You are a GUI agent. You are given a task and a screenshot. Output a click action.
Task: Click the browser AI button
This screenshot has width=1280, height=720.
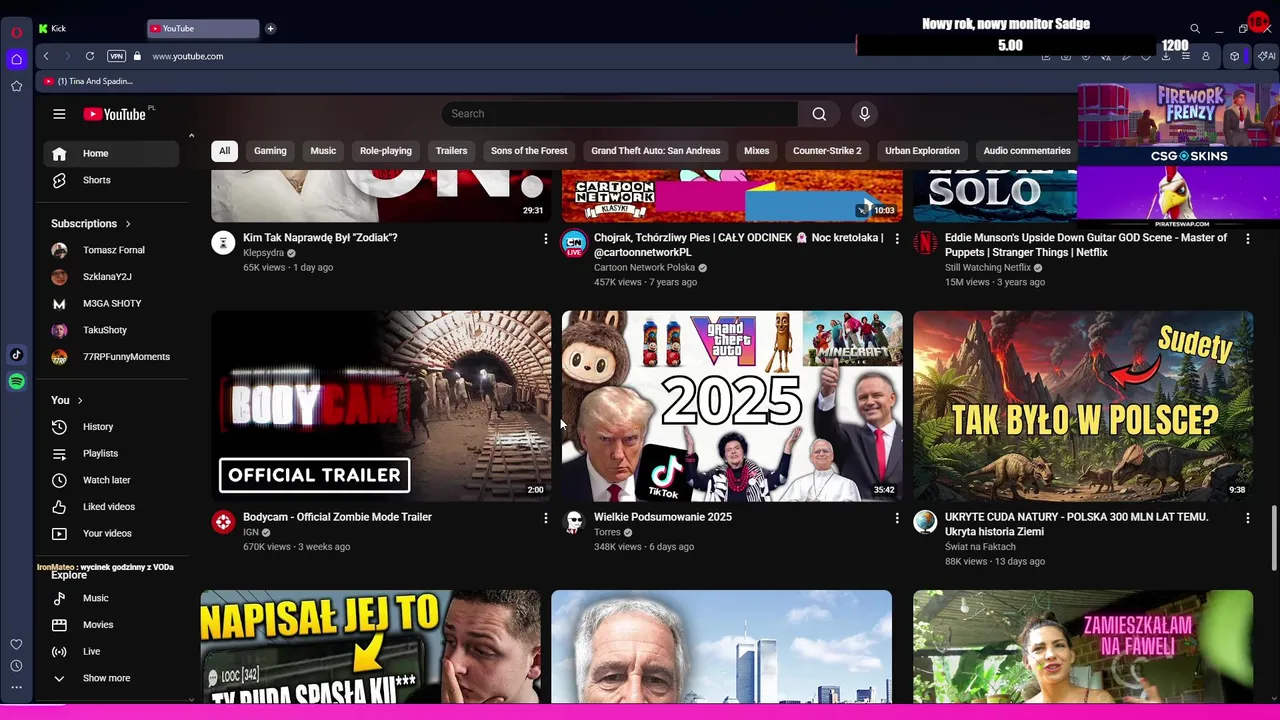tap(1266, 56)
